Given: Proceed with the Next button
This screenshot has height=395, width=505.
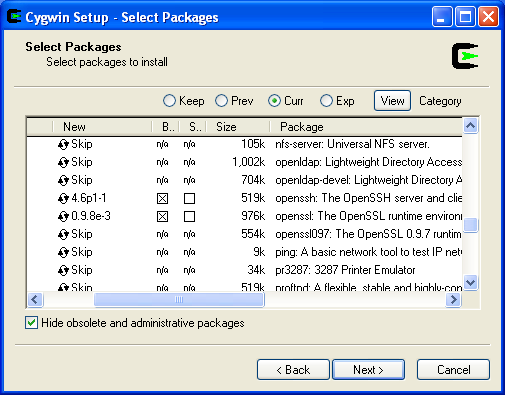Looking at the screenshot, I should click(368, 370).
